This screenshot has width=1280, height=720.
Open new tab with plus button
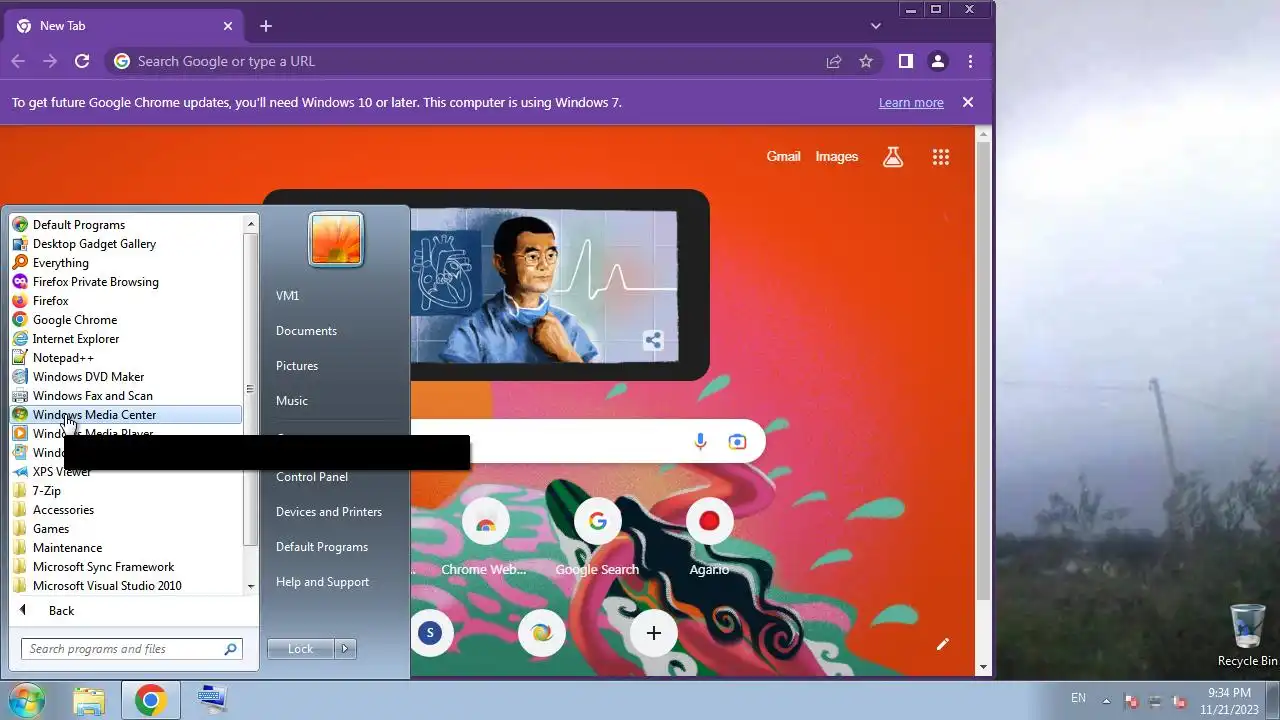[265, 26]
